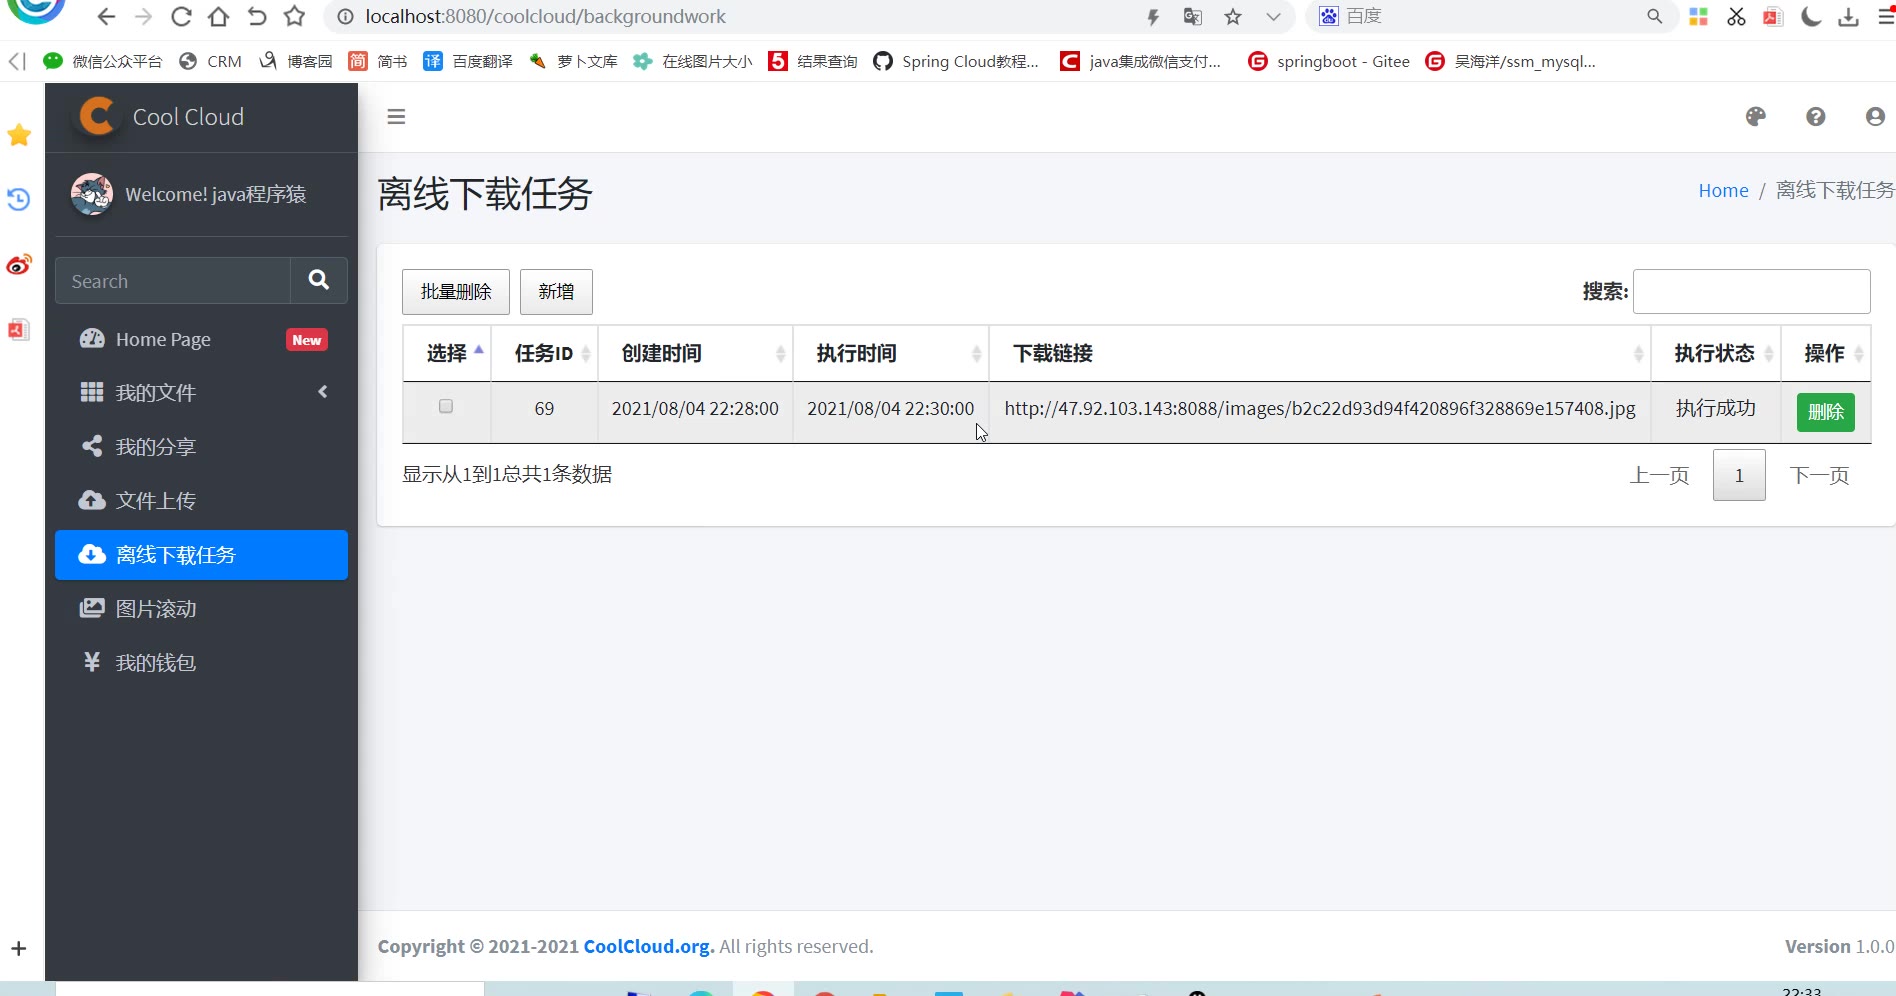The image size is (1896, 996).
Task: Sort by 任务ID column header
Action: [x=544, y=353]
